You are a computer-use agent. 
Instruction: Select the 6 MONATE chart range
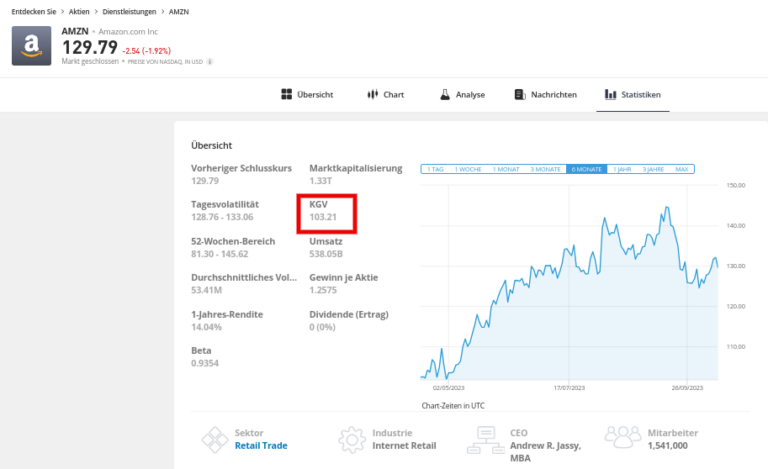(x=586, y=169)
